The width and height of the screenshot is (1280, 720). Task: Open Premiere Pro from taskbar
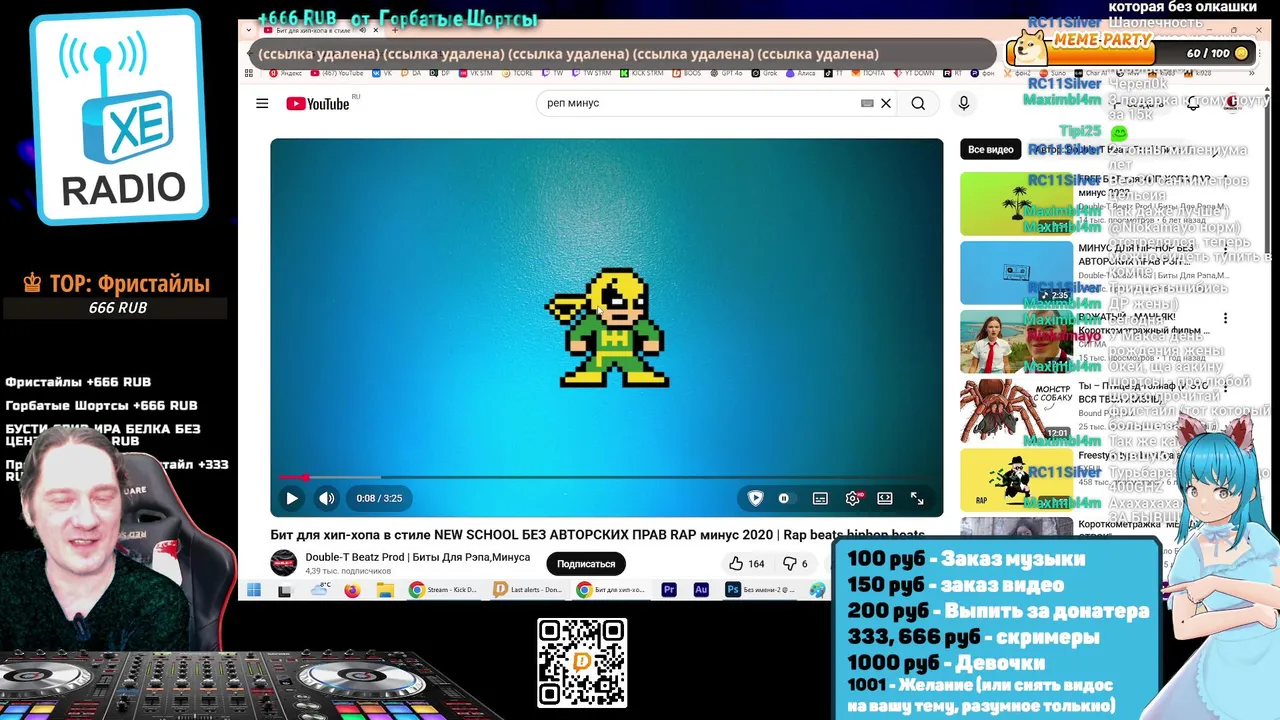(x=669, y=590)
